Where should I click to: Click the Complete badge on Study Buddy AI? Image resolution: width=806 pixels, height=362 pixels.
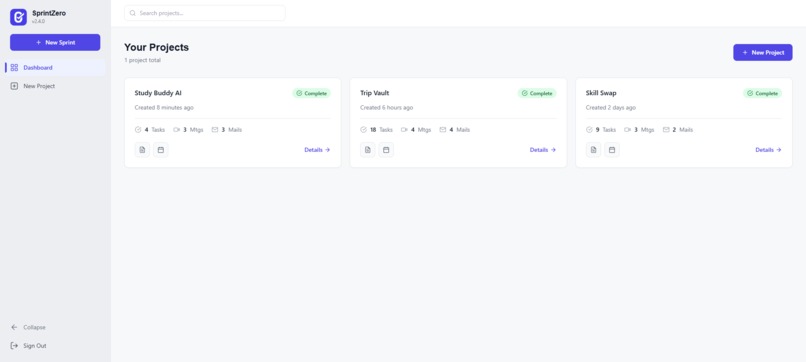click(x=312, y=93)
